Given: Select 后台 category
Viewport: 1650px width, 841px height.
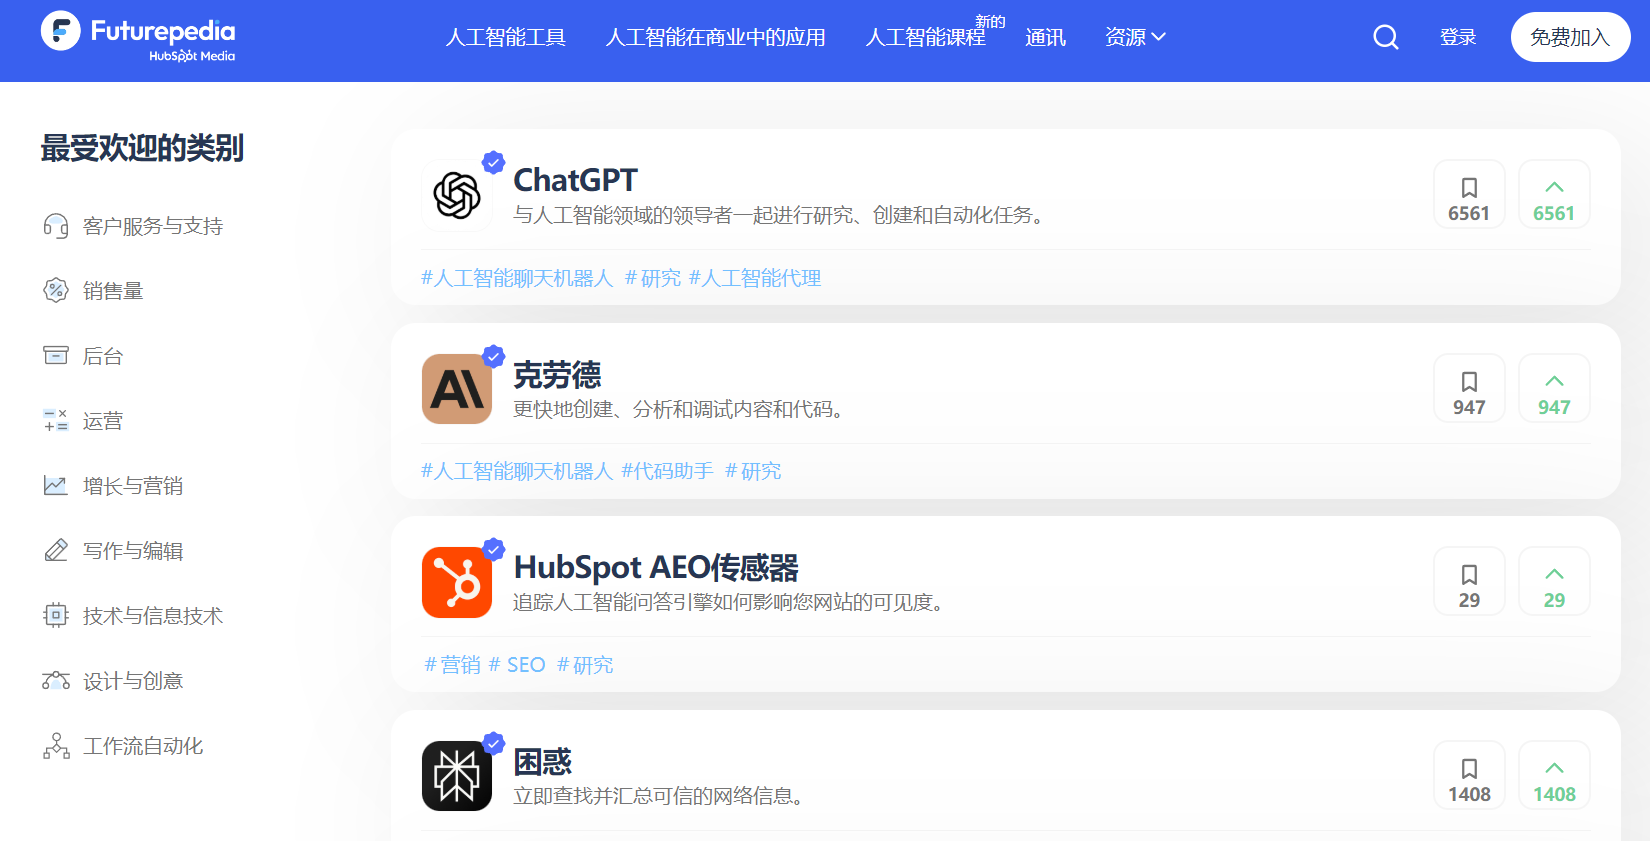Looking at the screenshot, I should tap(103, 356).
